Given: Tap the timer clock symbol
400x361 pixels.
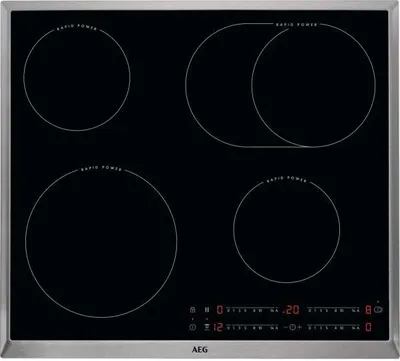Looking at the screenshot, I should [x=292, y=327].
